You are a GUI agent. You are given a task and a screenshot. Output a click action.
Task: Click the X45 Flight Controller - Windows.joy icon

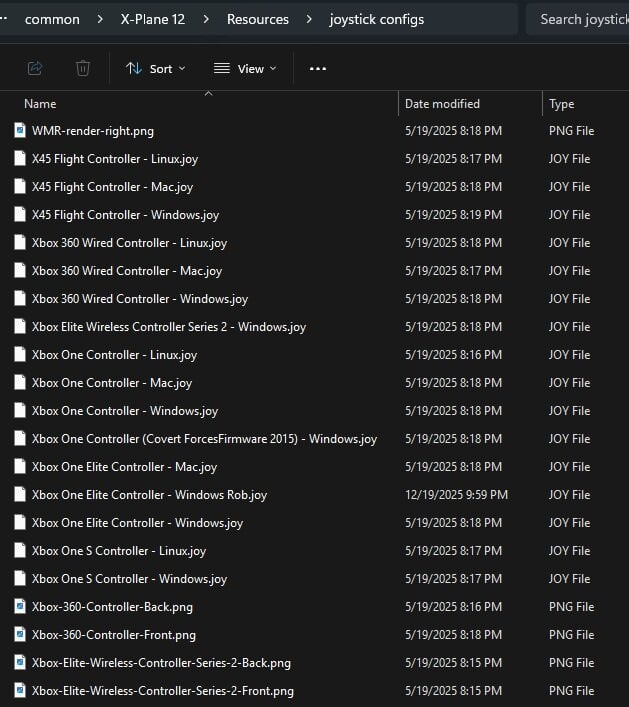tap(20, 215)
